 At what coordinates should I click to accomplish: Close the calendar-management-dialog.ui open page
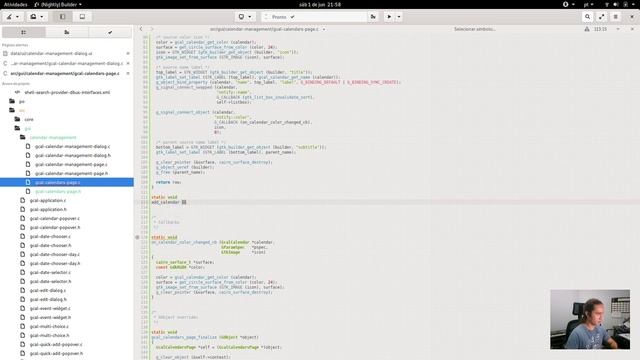128,53
